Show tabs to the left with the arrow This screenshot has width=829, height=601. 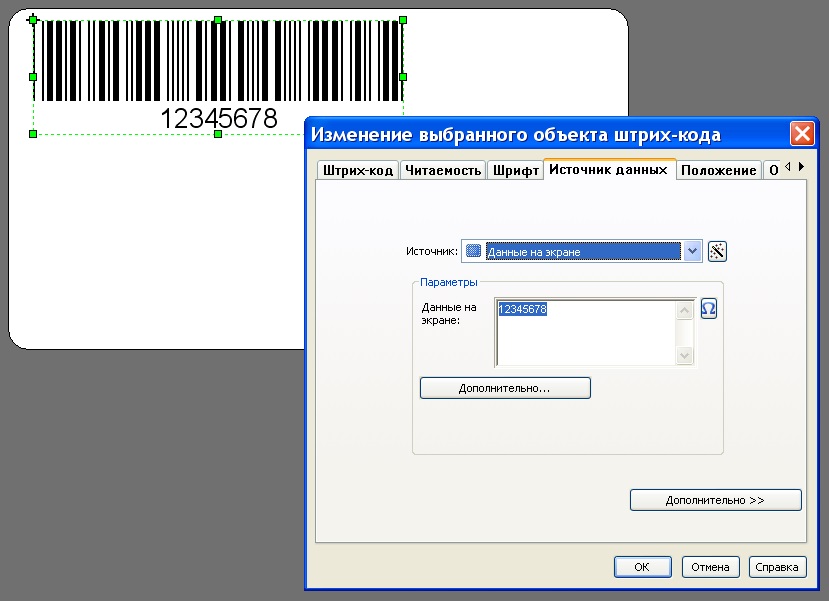pos(788,167)
